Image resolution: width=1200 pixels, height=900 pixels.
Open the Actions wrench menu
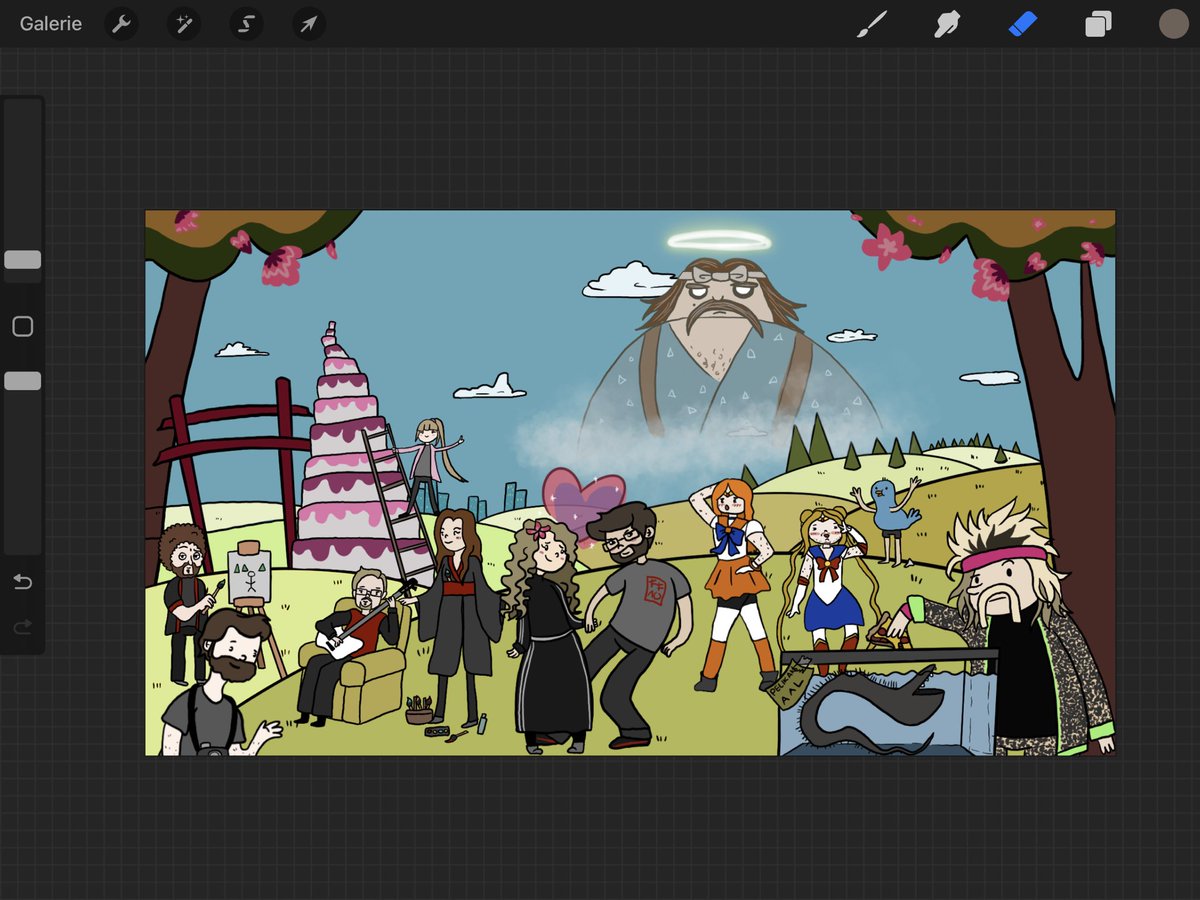121,24
